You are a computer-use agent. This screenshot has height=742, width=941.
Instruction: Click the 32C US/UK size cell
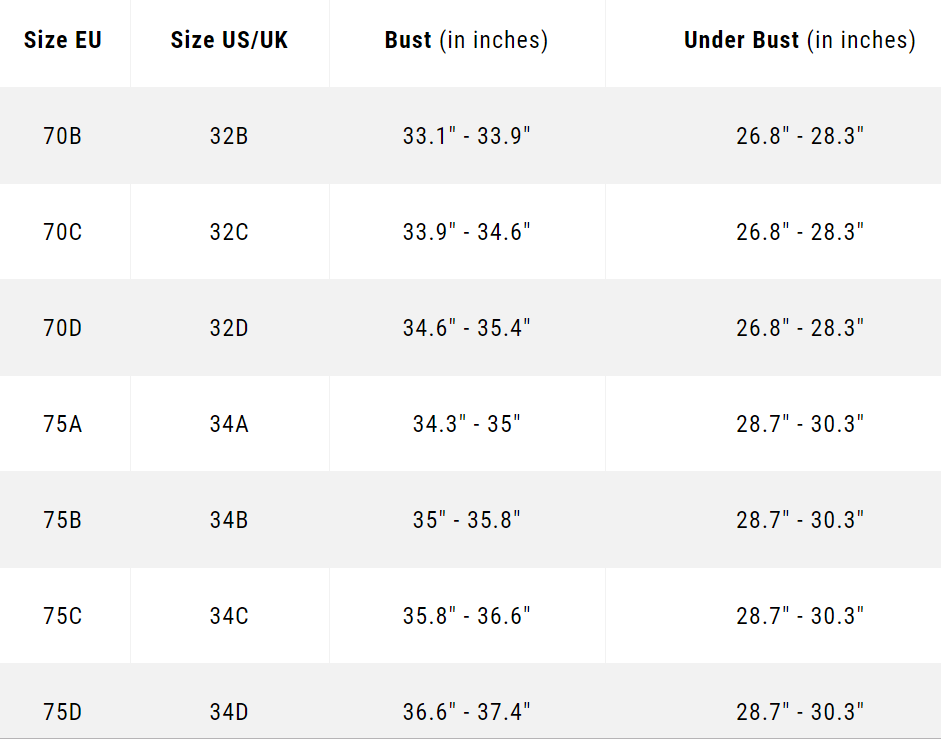click(229, 232)
